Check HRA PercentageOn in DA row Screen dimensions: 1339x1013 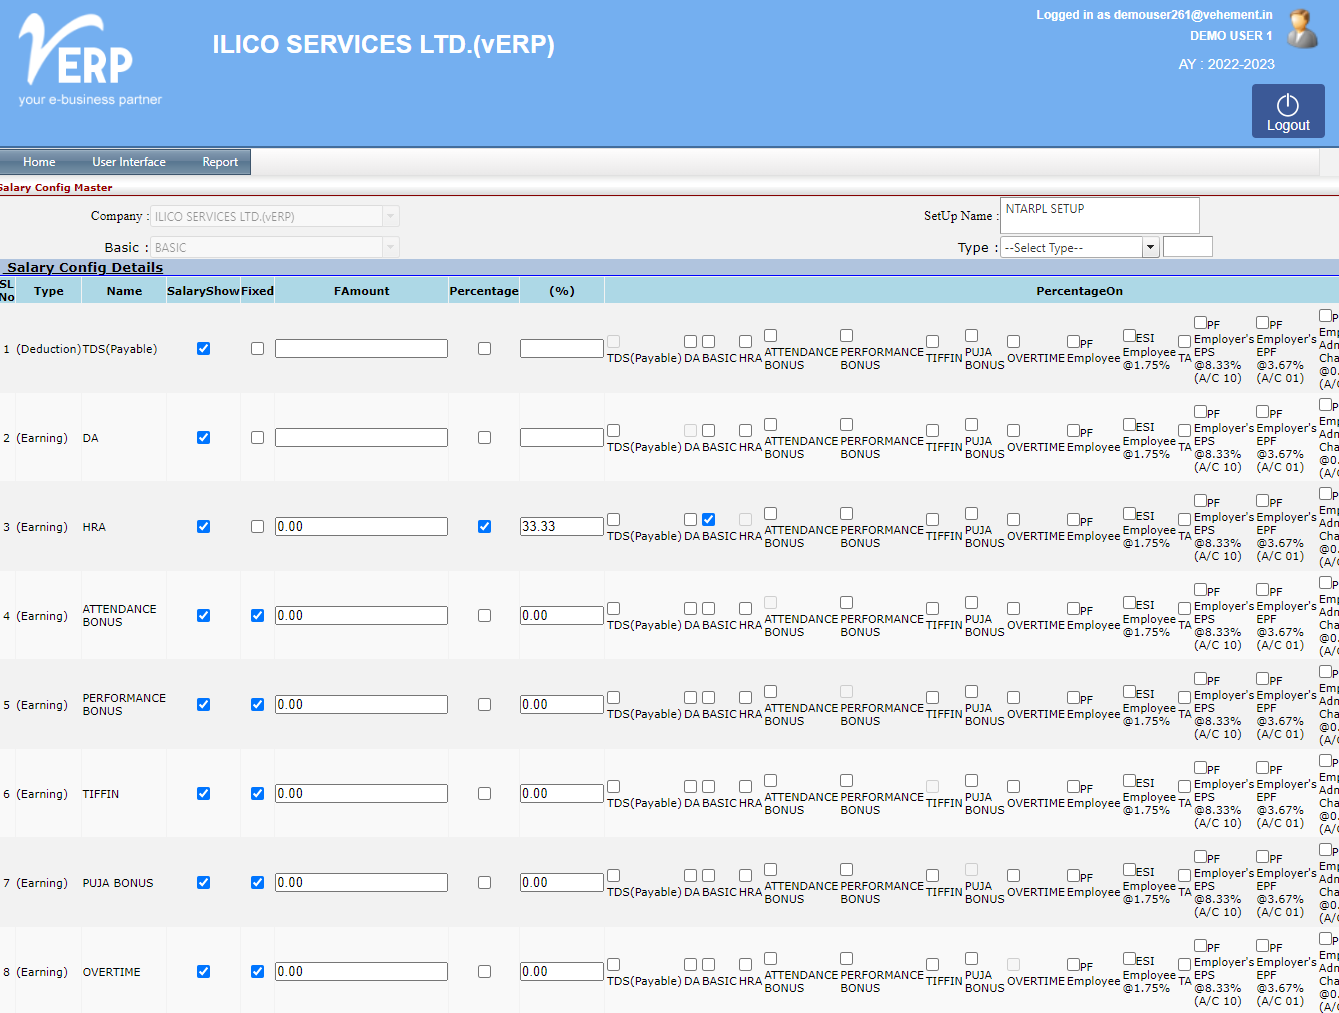[745, 430]
